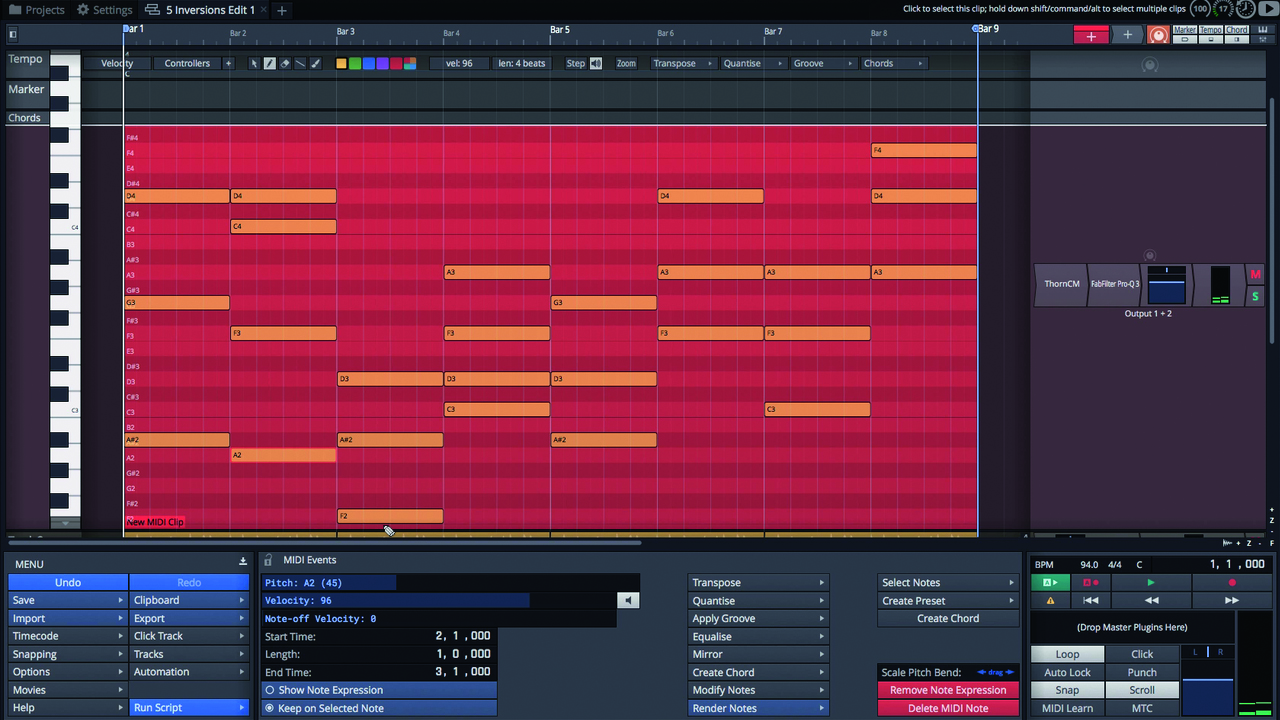This screenshot has height=720, width=1280.
Task: Open the Run Script menu
Action: coord(189,708)
